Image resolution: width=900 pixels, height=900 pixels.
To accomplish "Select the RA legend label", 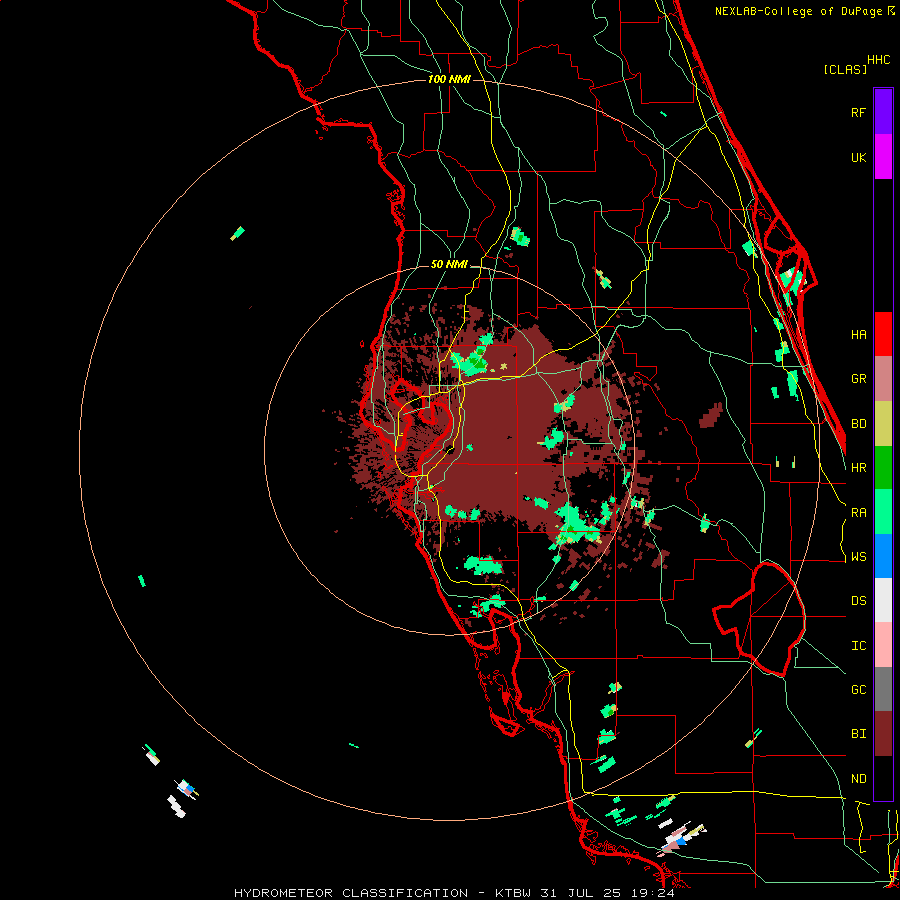I will click(x=858, y=513).
